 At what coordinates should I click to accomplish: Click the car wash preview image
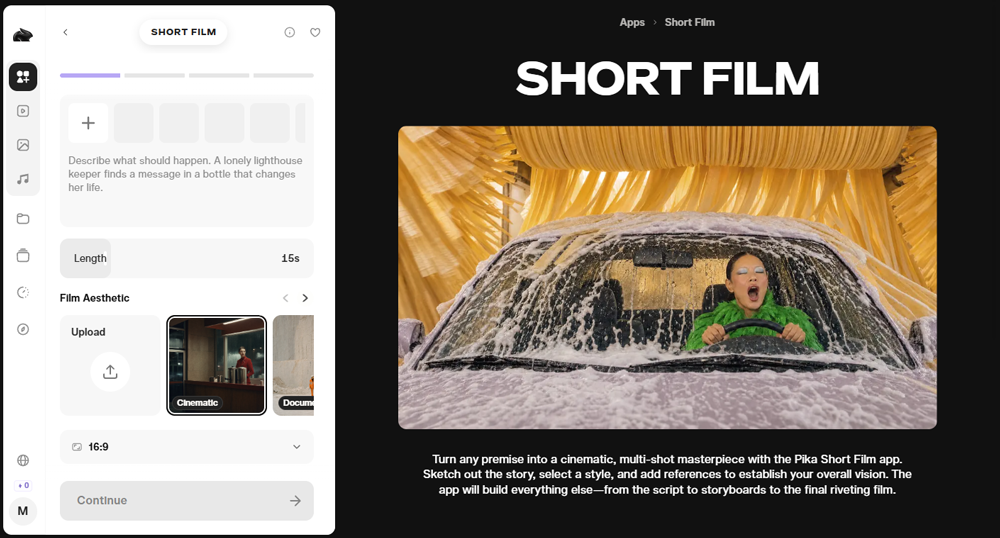[667, 277]
